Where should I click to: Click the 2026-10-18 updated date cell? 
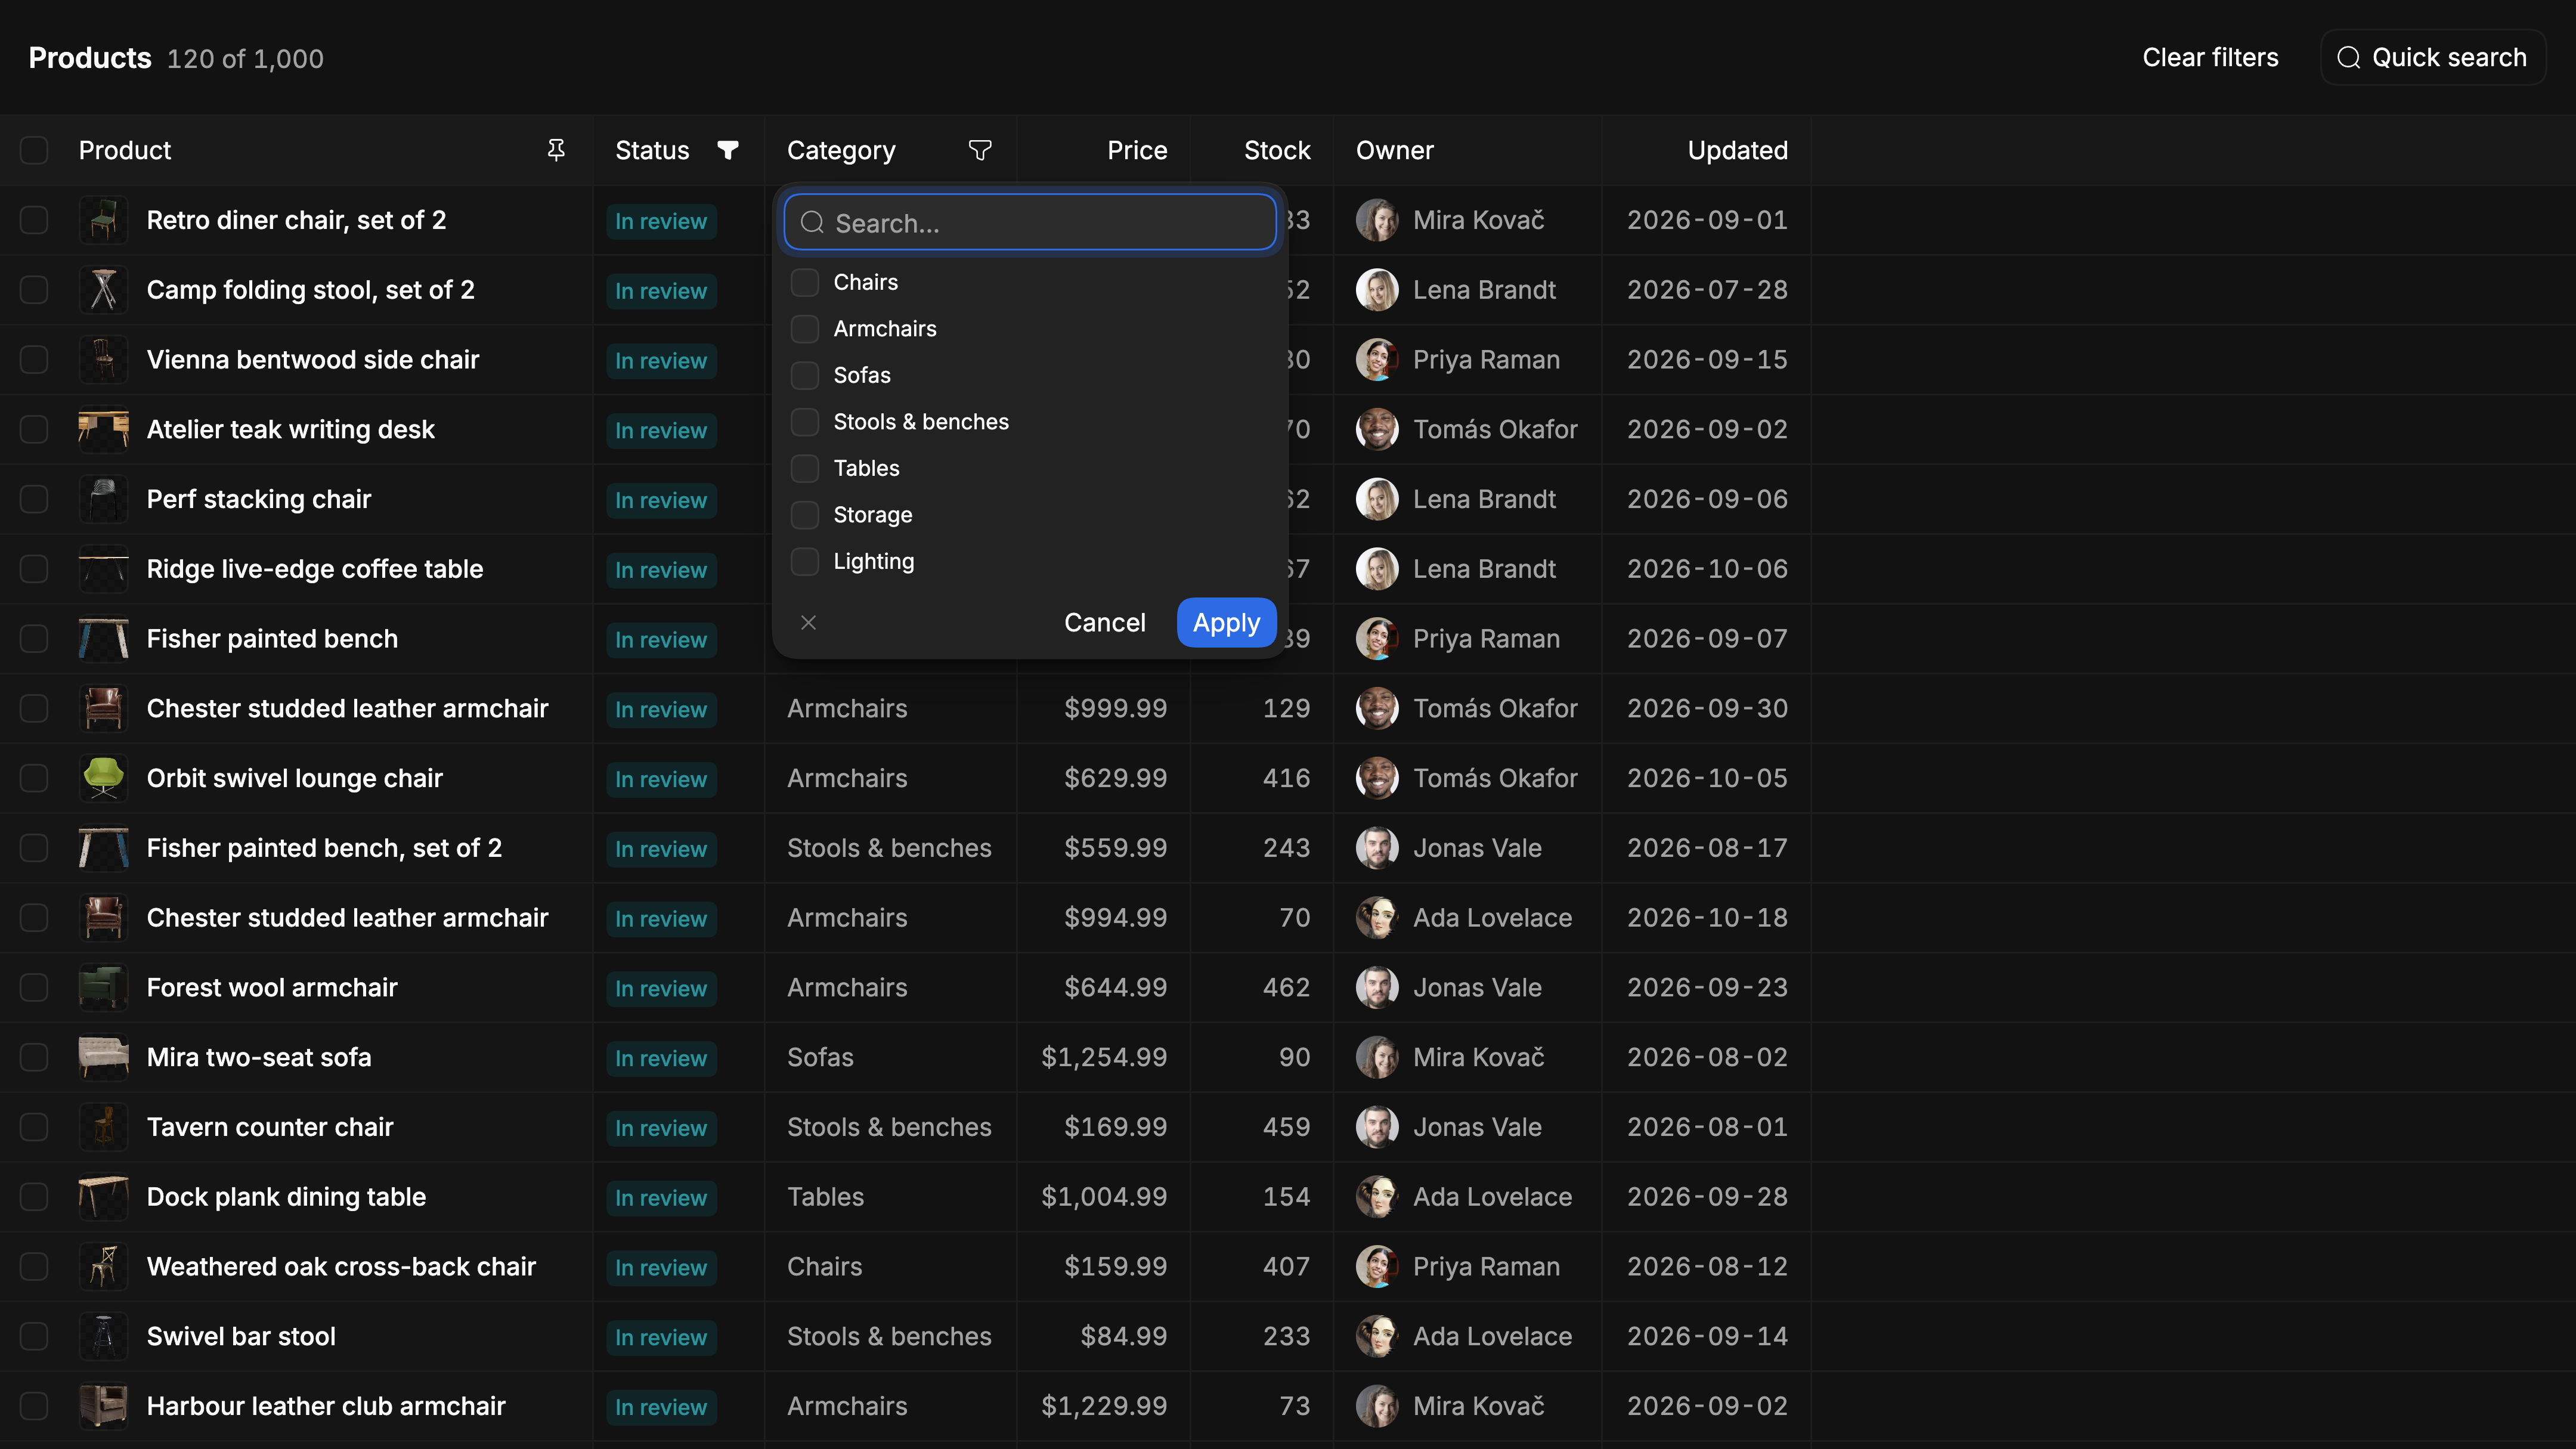pyautogui.click(x=1707, y=918)
